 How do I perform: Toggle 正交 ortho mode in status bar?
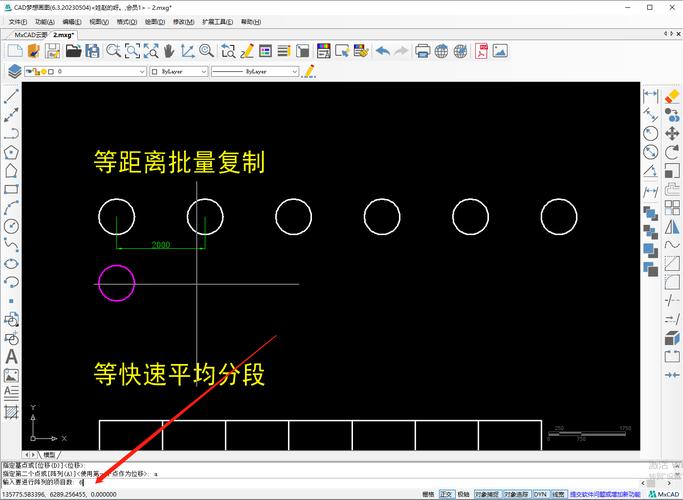tap(445, 494)
